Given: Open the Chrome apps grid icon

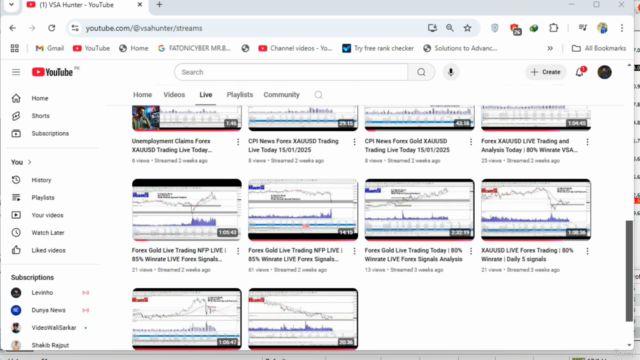Looking at the screenshot, I should tap(15, 48).
